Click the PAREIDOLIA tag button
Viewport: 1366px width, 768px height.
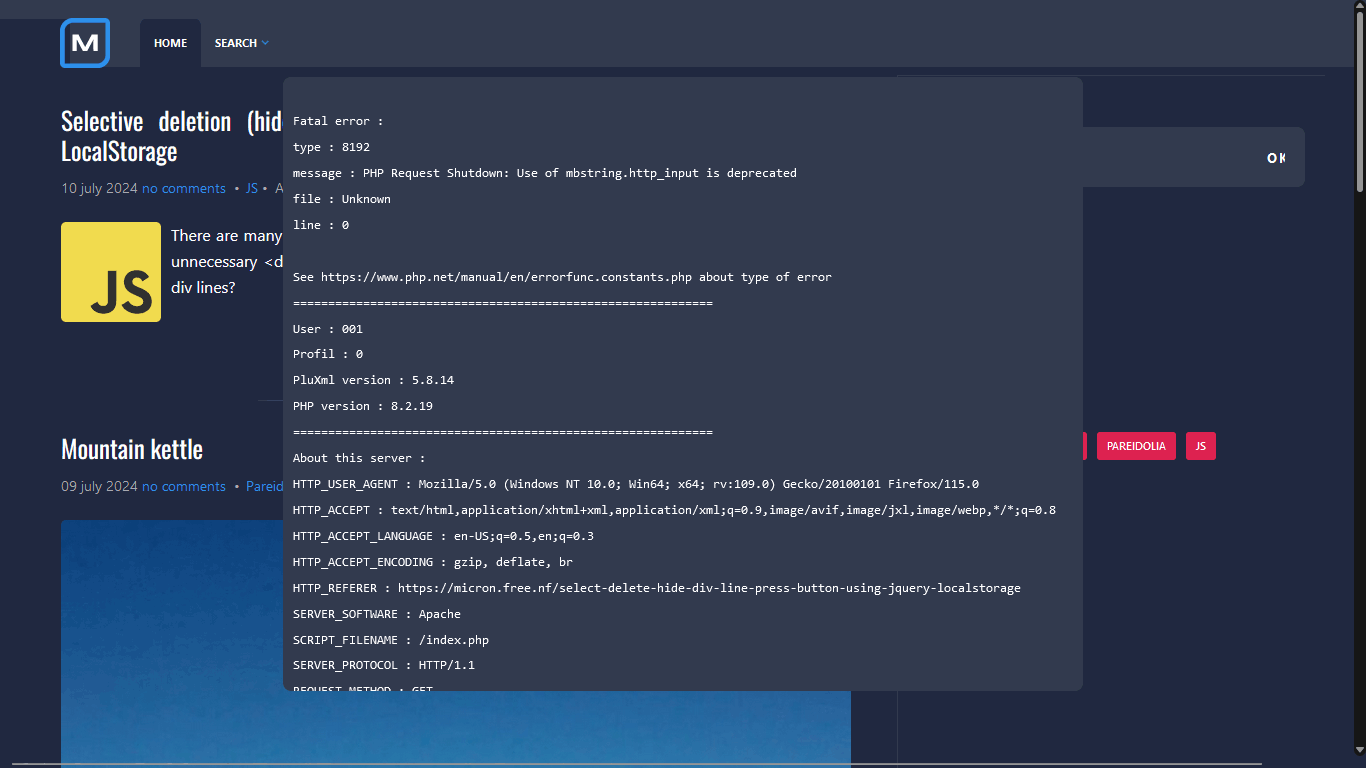tap(1136, 446)
